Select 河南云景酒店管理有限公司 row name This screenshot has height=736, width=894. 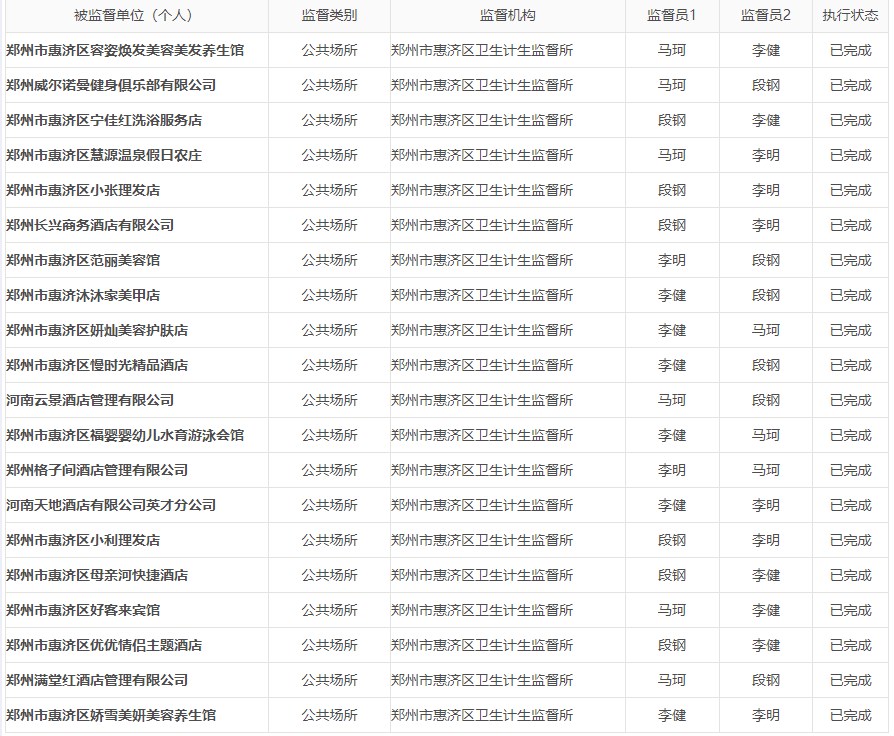(90, 400)
